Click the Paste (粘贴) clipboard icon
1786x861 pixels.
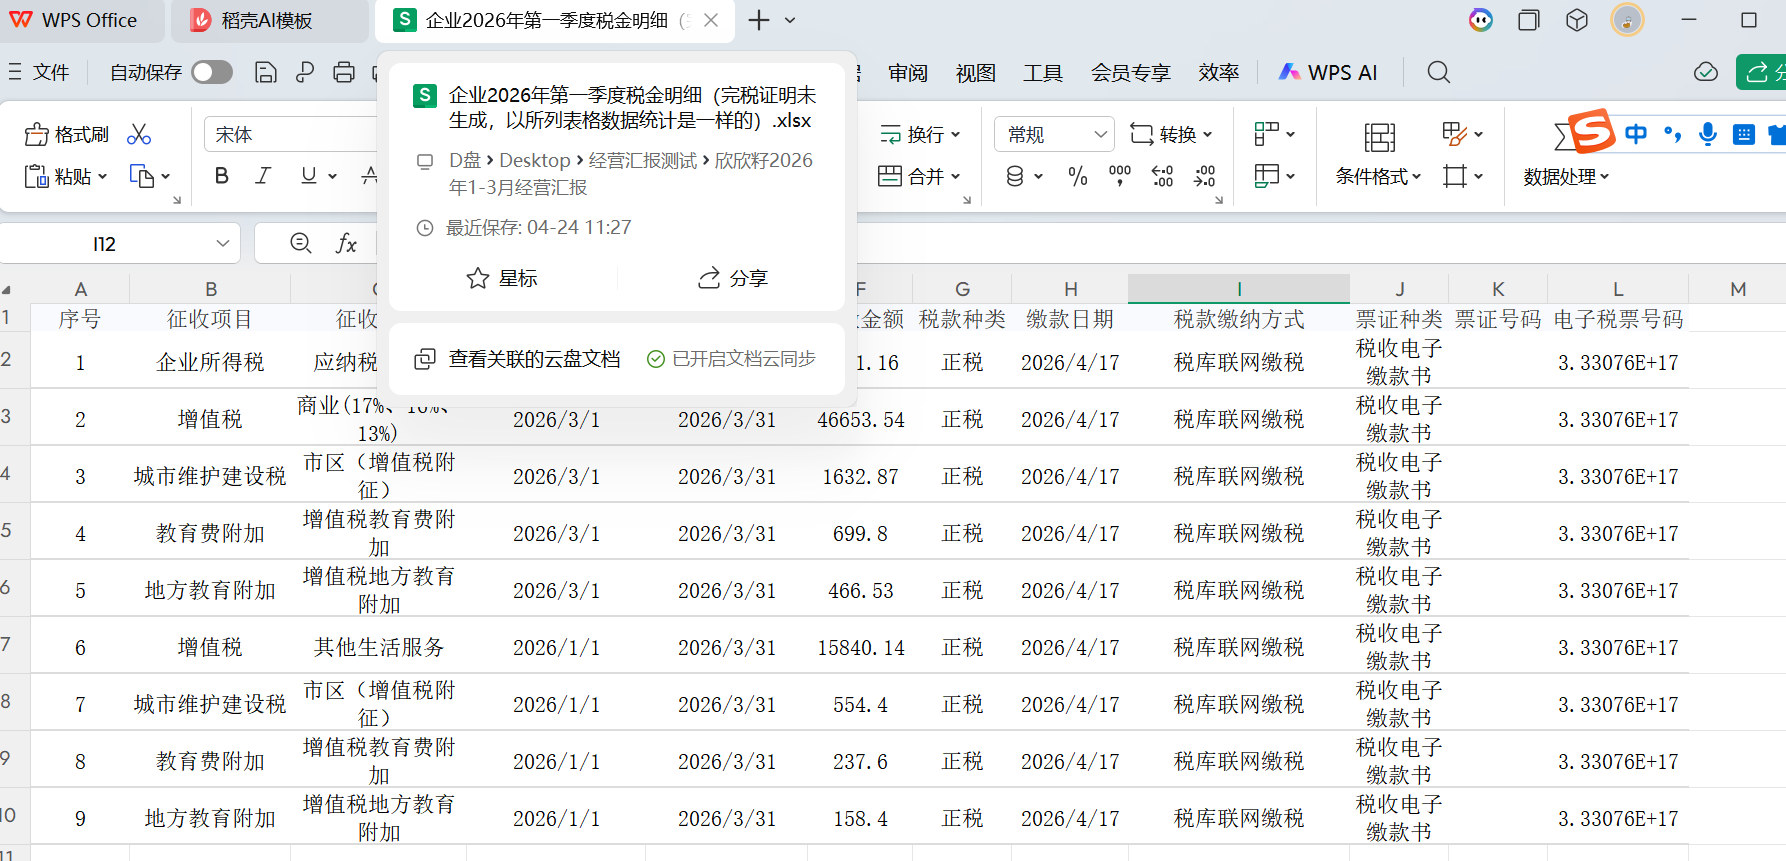click(x=37, y=176)
